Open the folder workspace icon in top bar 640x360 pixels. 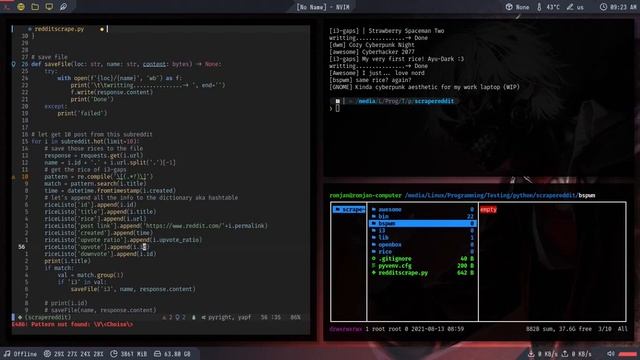[x=35, y=7]
